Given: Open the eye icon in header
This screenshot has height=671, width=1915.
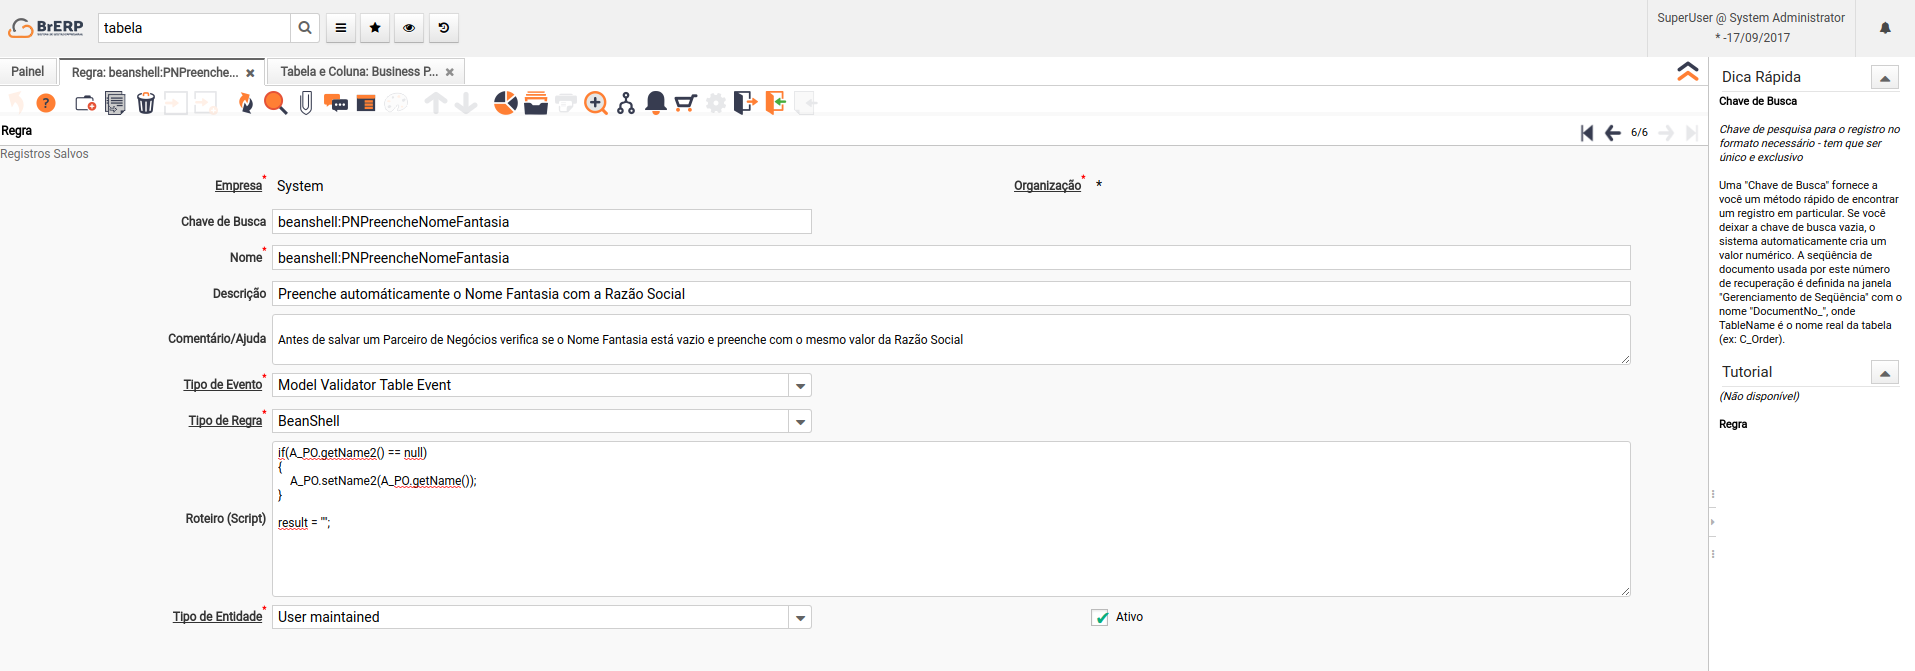Looking at the screenshot, I should 409,28.
